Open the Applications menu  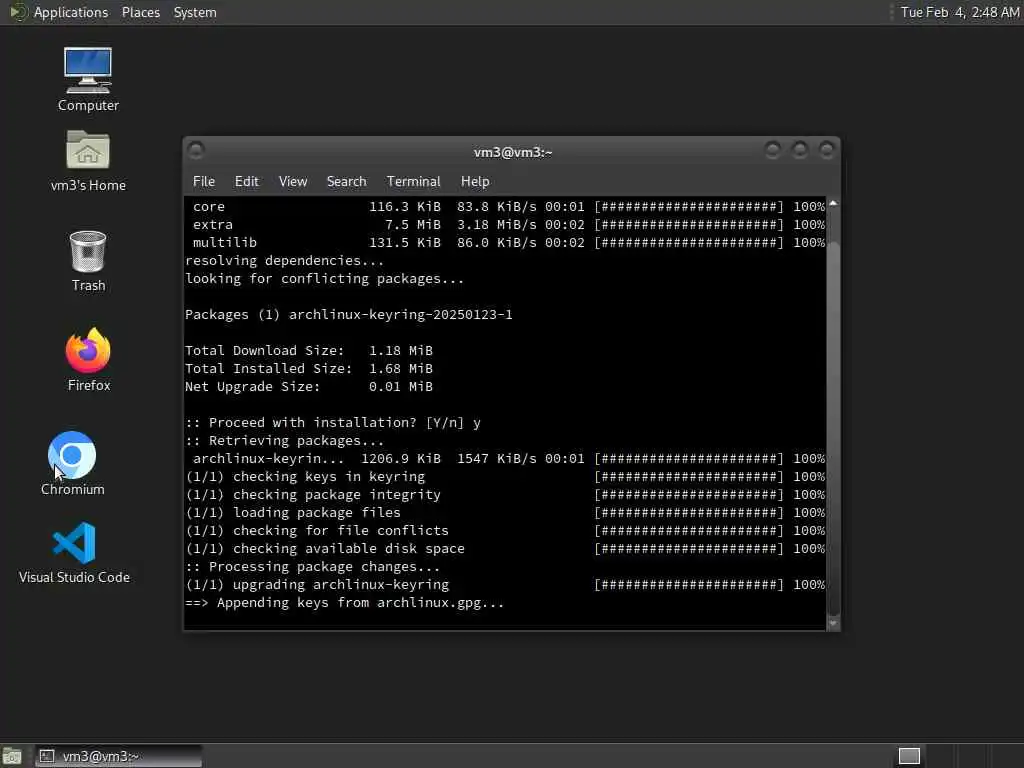tap(71, 12)
